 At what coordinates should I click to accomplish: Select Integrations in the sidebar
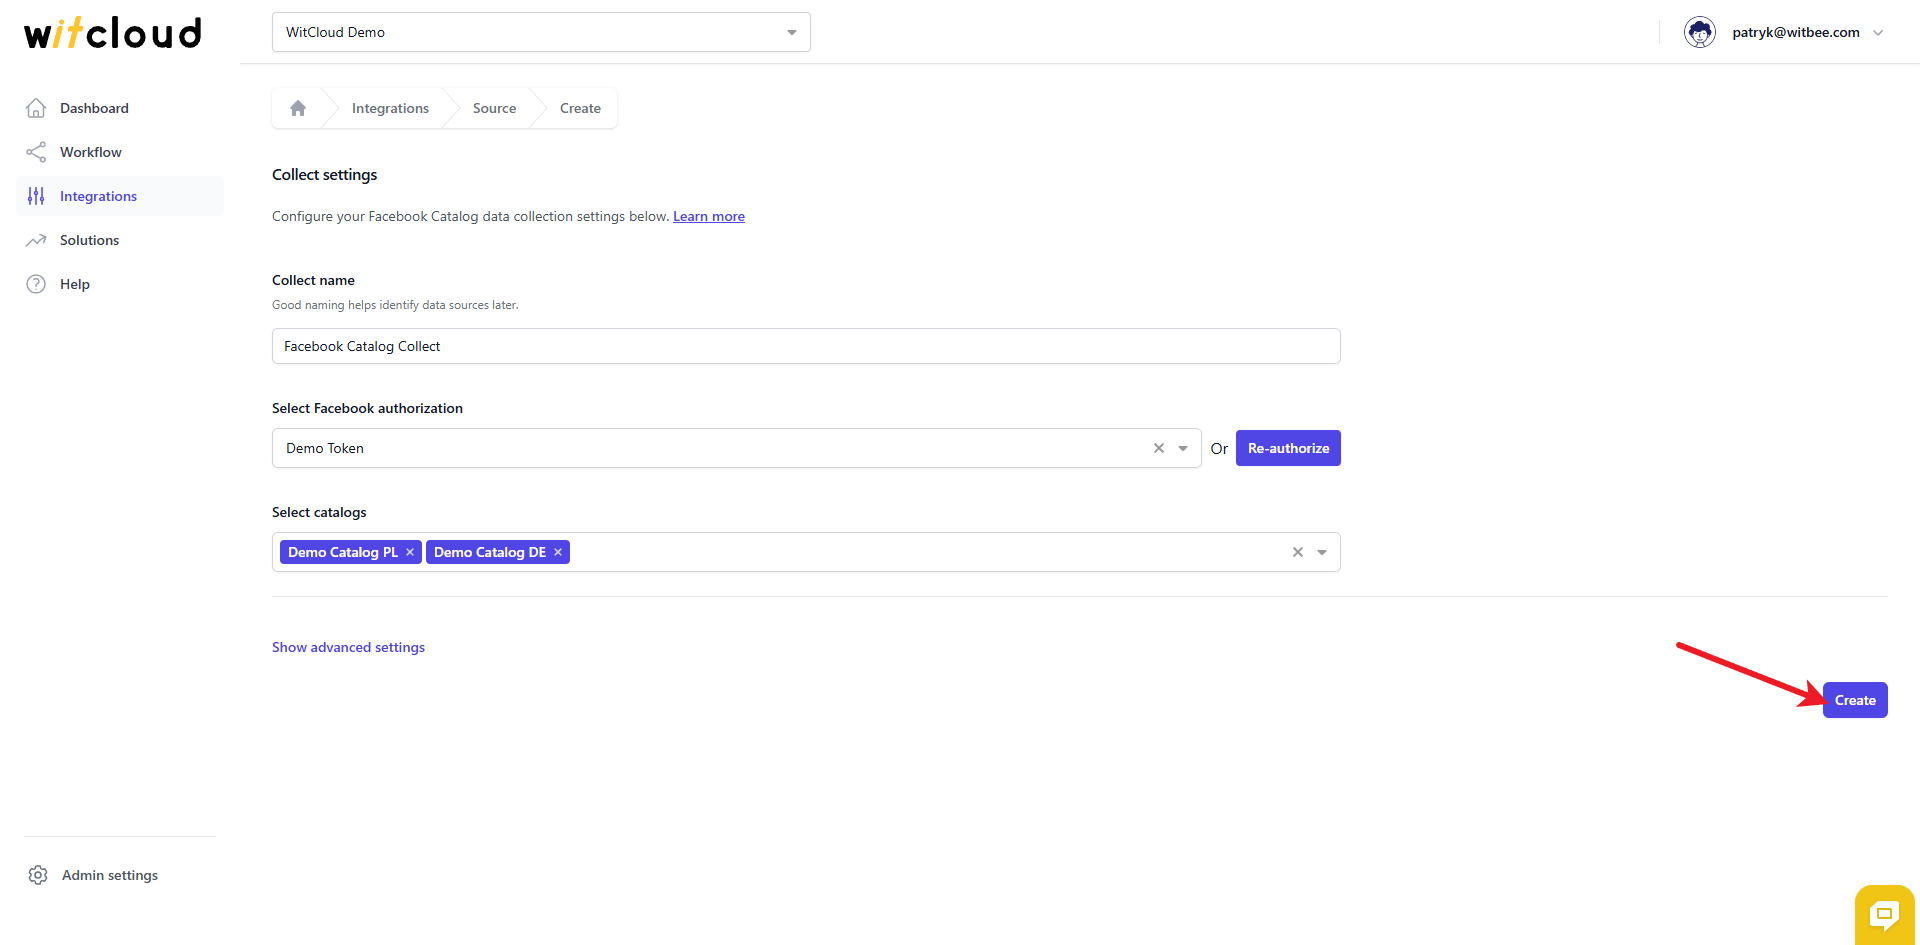[x=120, y=196]
